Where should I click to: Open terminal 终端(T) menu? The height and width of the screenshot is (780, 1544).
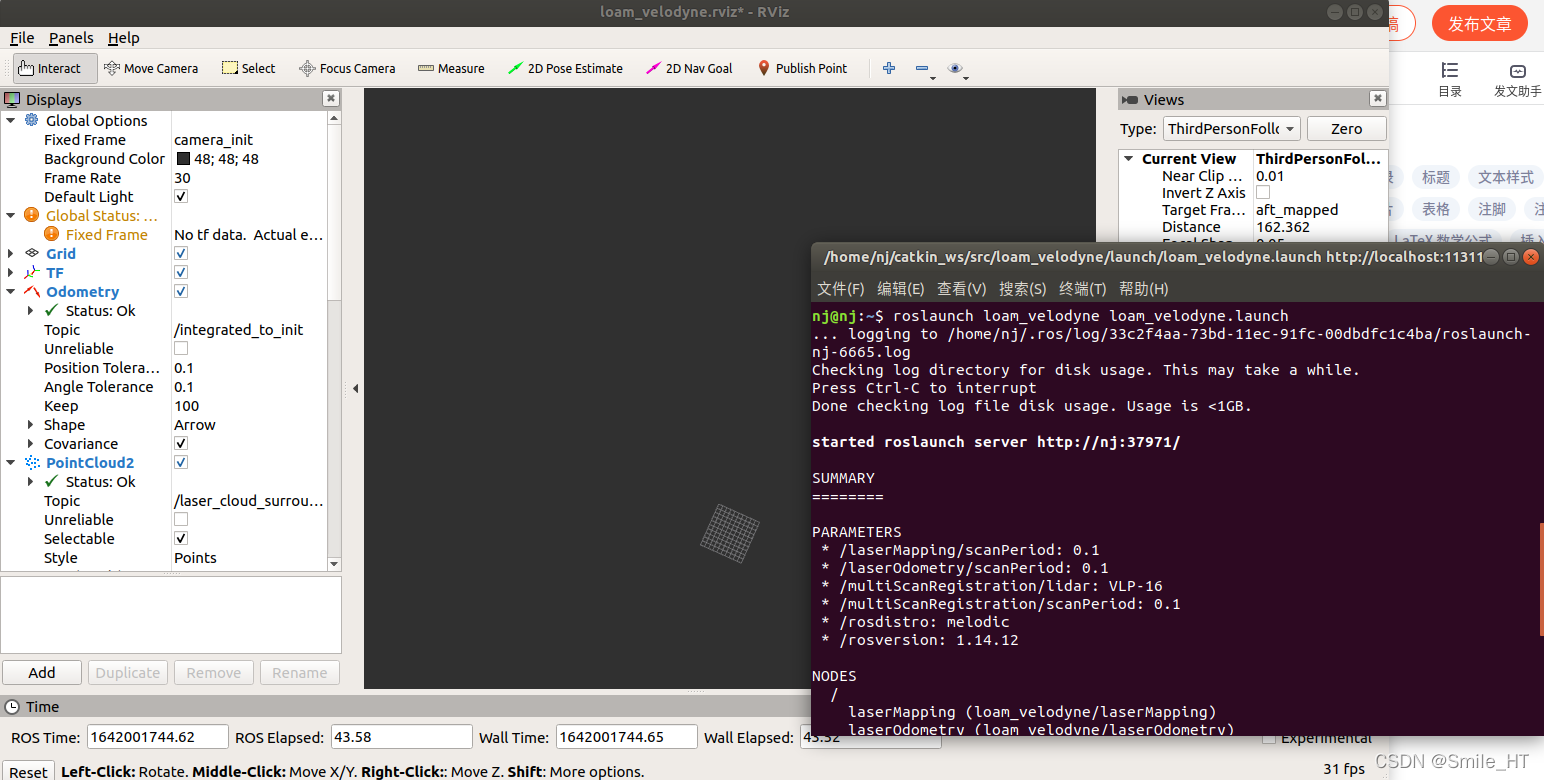[1082, 288]
